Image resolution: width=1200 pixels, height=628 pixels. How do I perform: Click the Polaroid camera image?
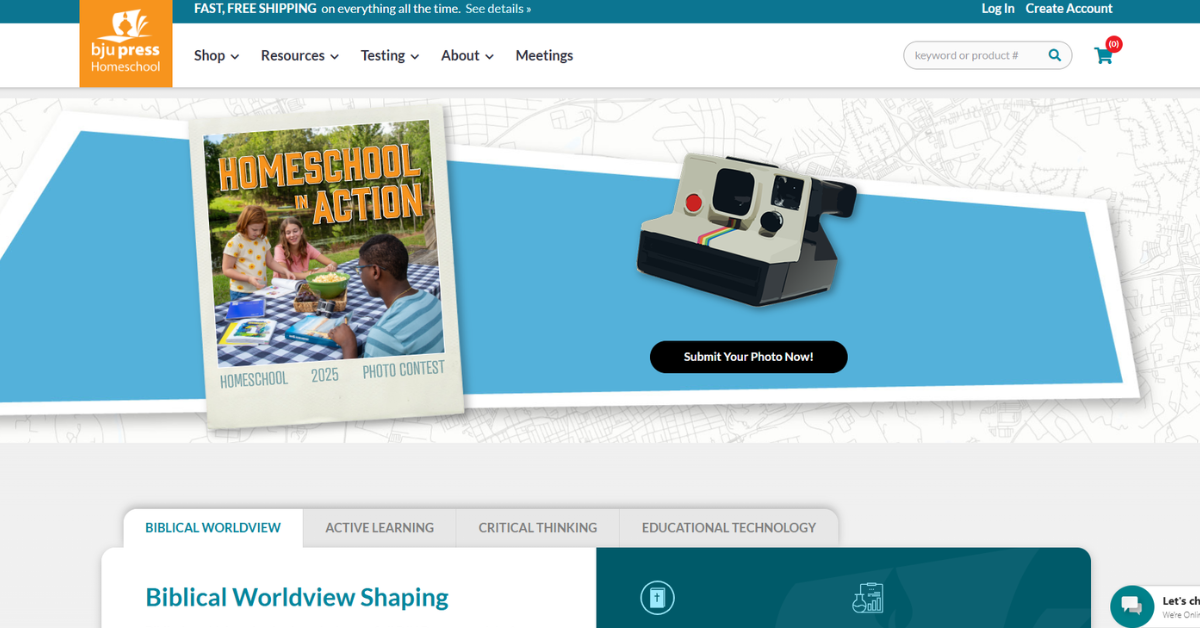point(746,228)
